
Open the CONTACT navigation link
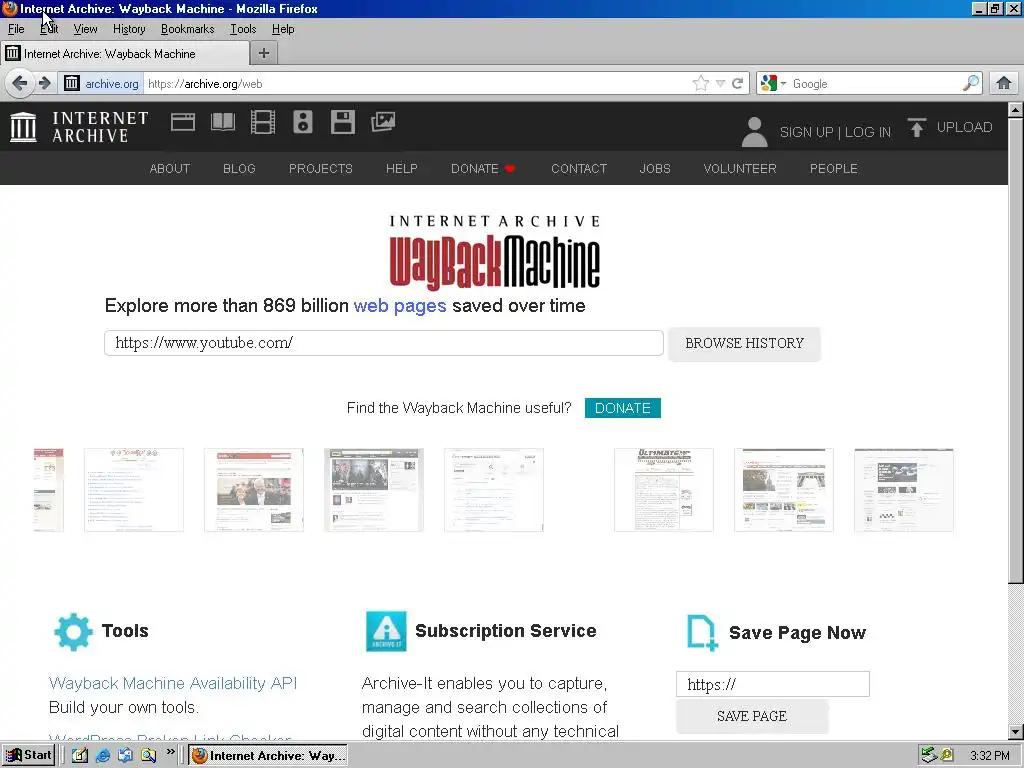[x=579, y=168]
